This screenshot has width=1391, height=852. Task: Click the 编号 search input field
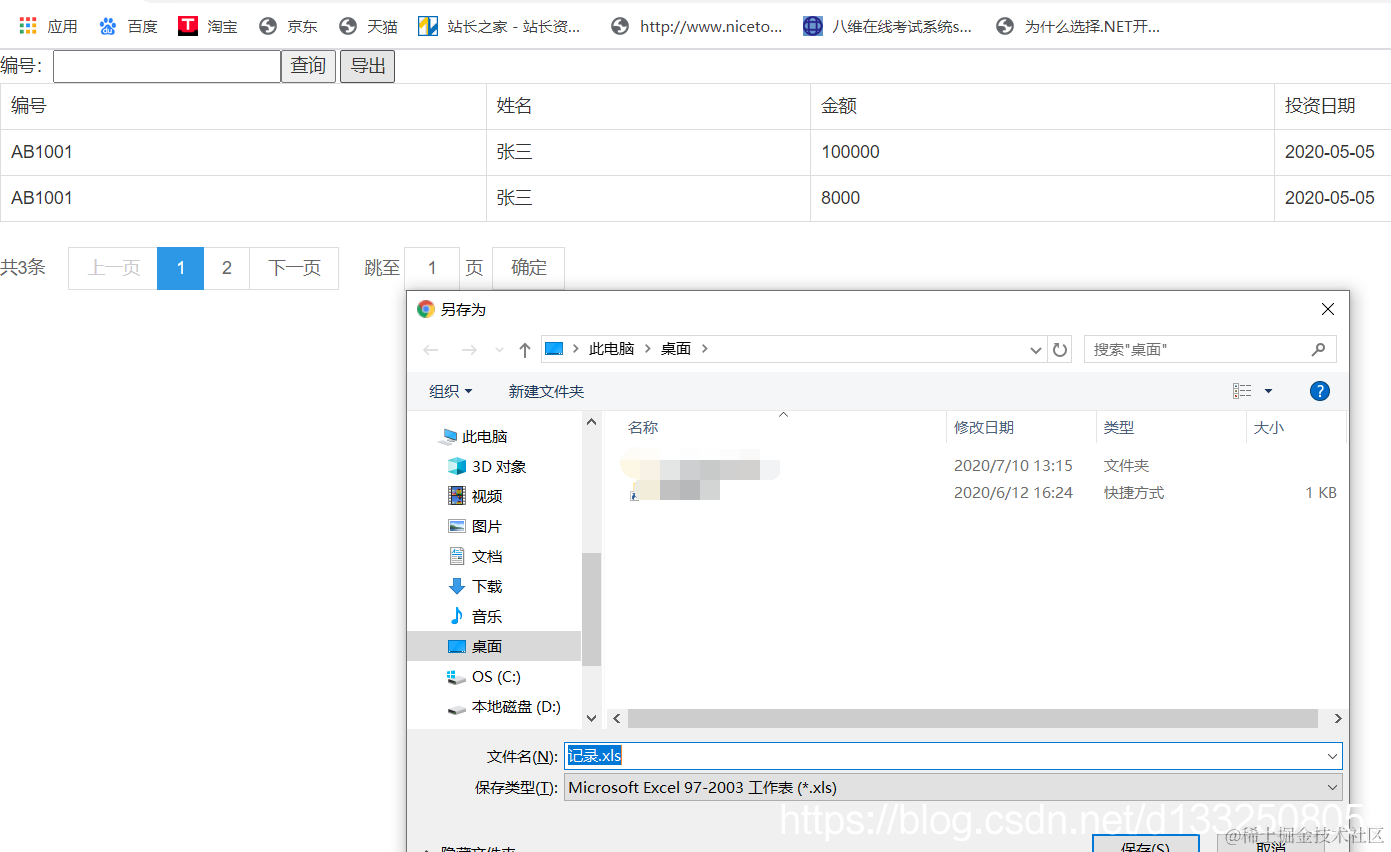click(167, 66)
